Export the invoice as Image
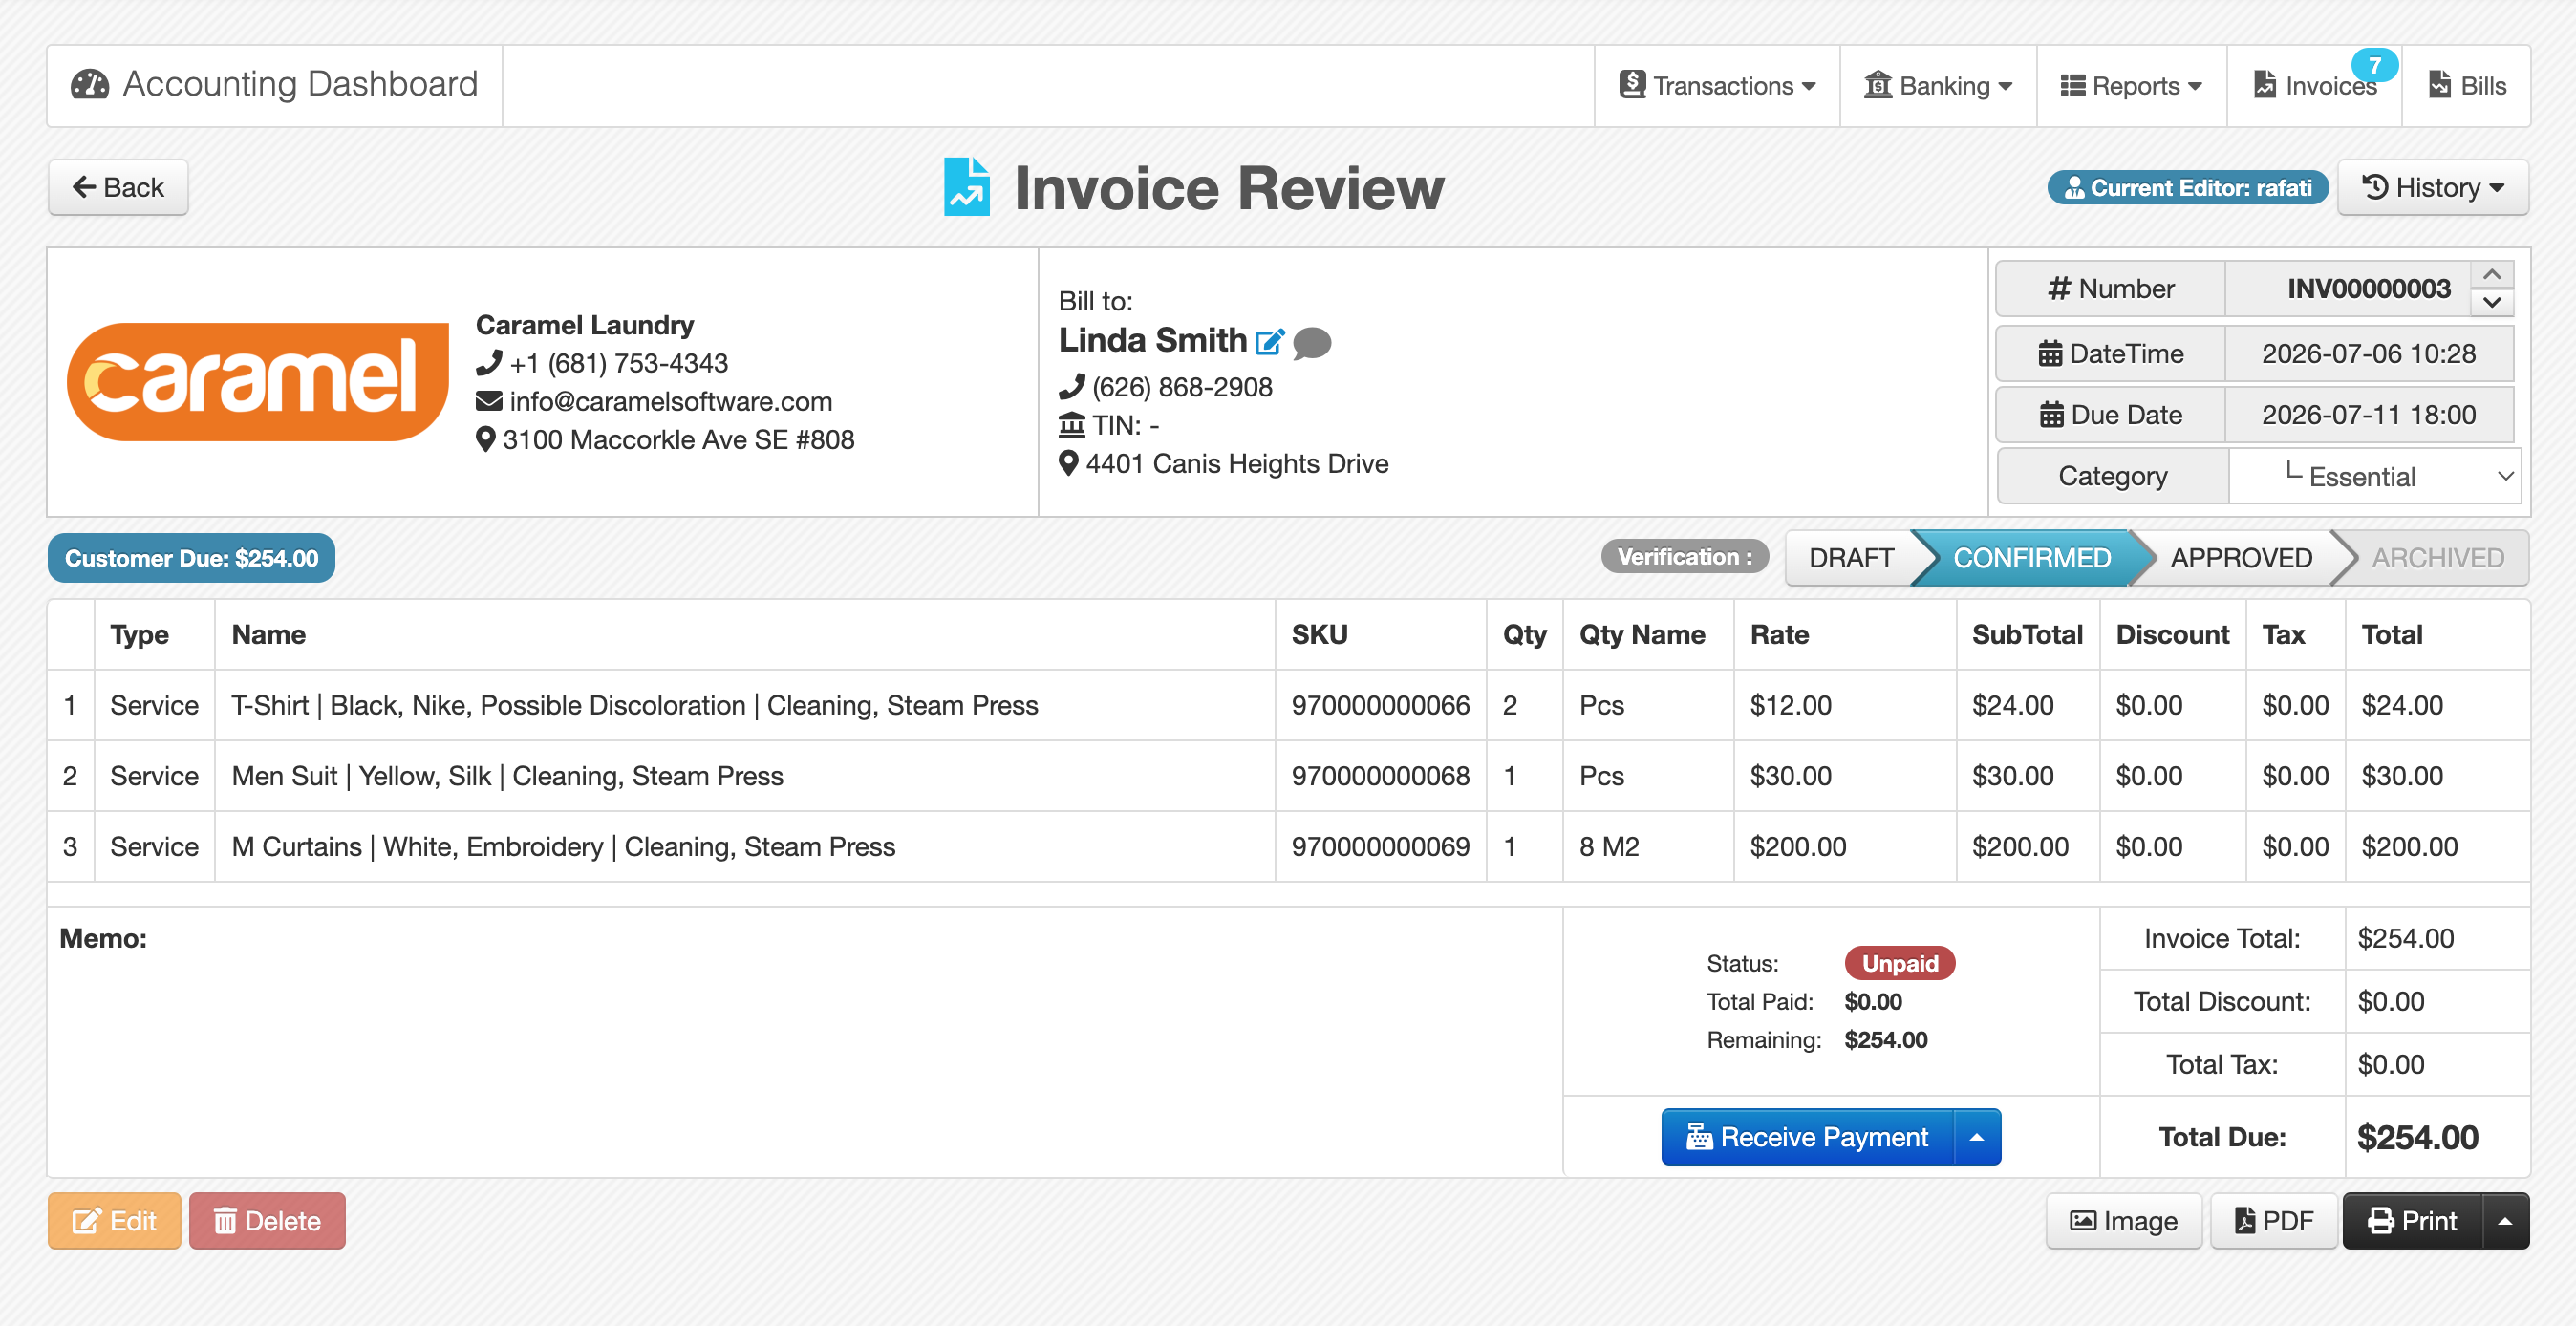Viewport: 2576px width, 1326px height. (x=2123, y=1221)
